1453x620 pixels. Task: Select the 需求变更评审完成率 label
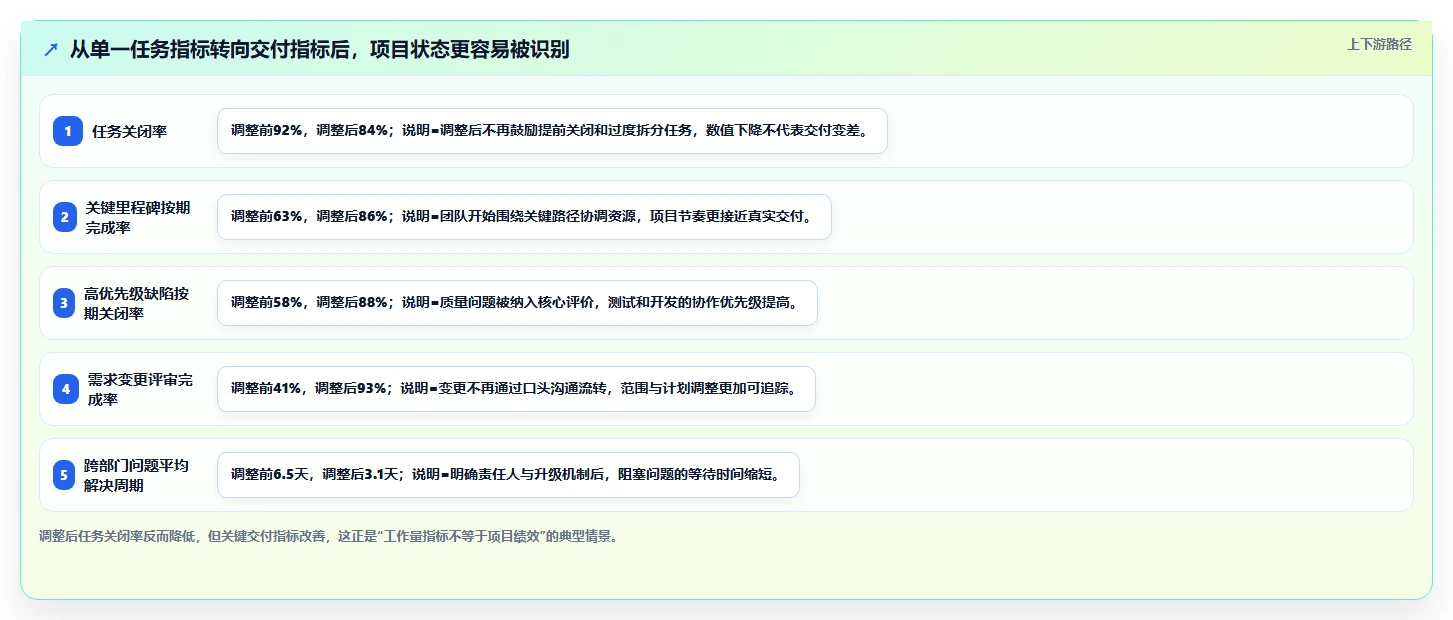tap(140, 389)
